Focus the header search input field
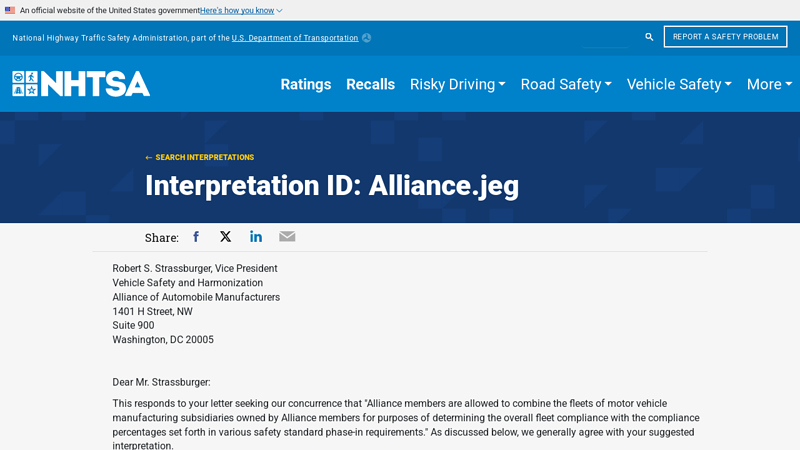Image resolution: width=800 pixels, height=450 pixels. pos(605,37)
